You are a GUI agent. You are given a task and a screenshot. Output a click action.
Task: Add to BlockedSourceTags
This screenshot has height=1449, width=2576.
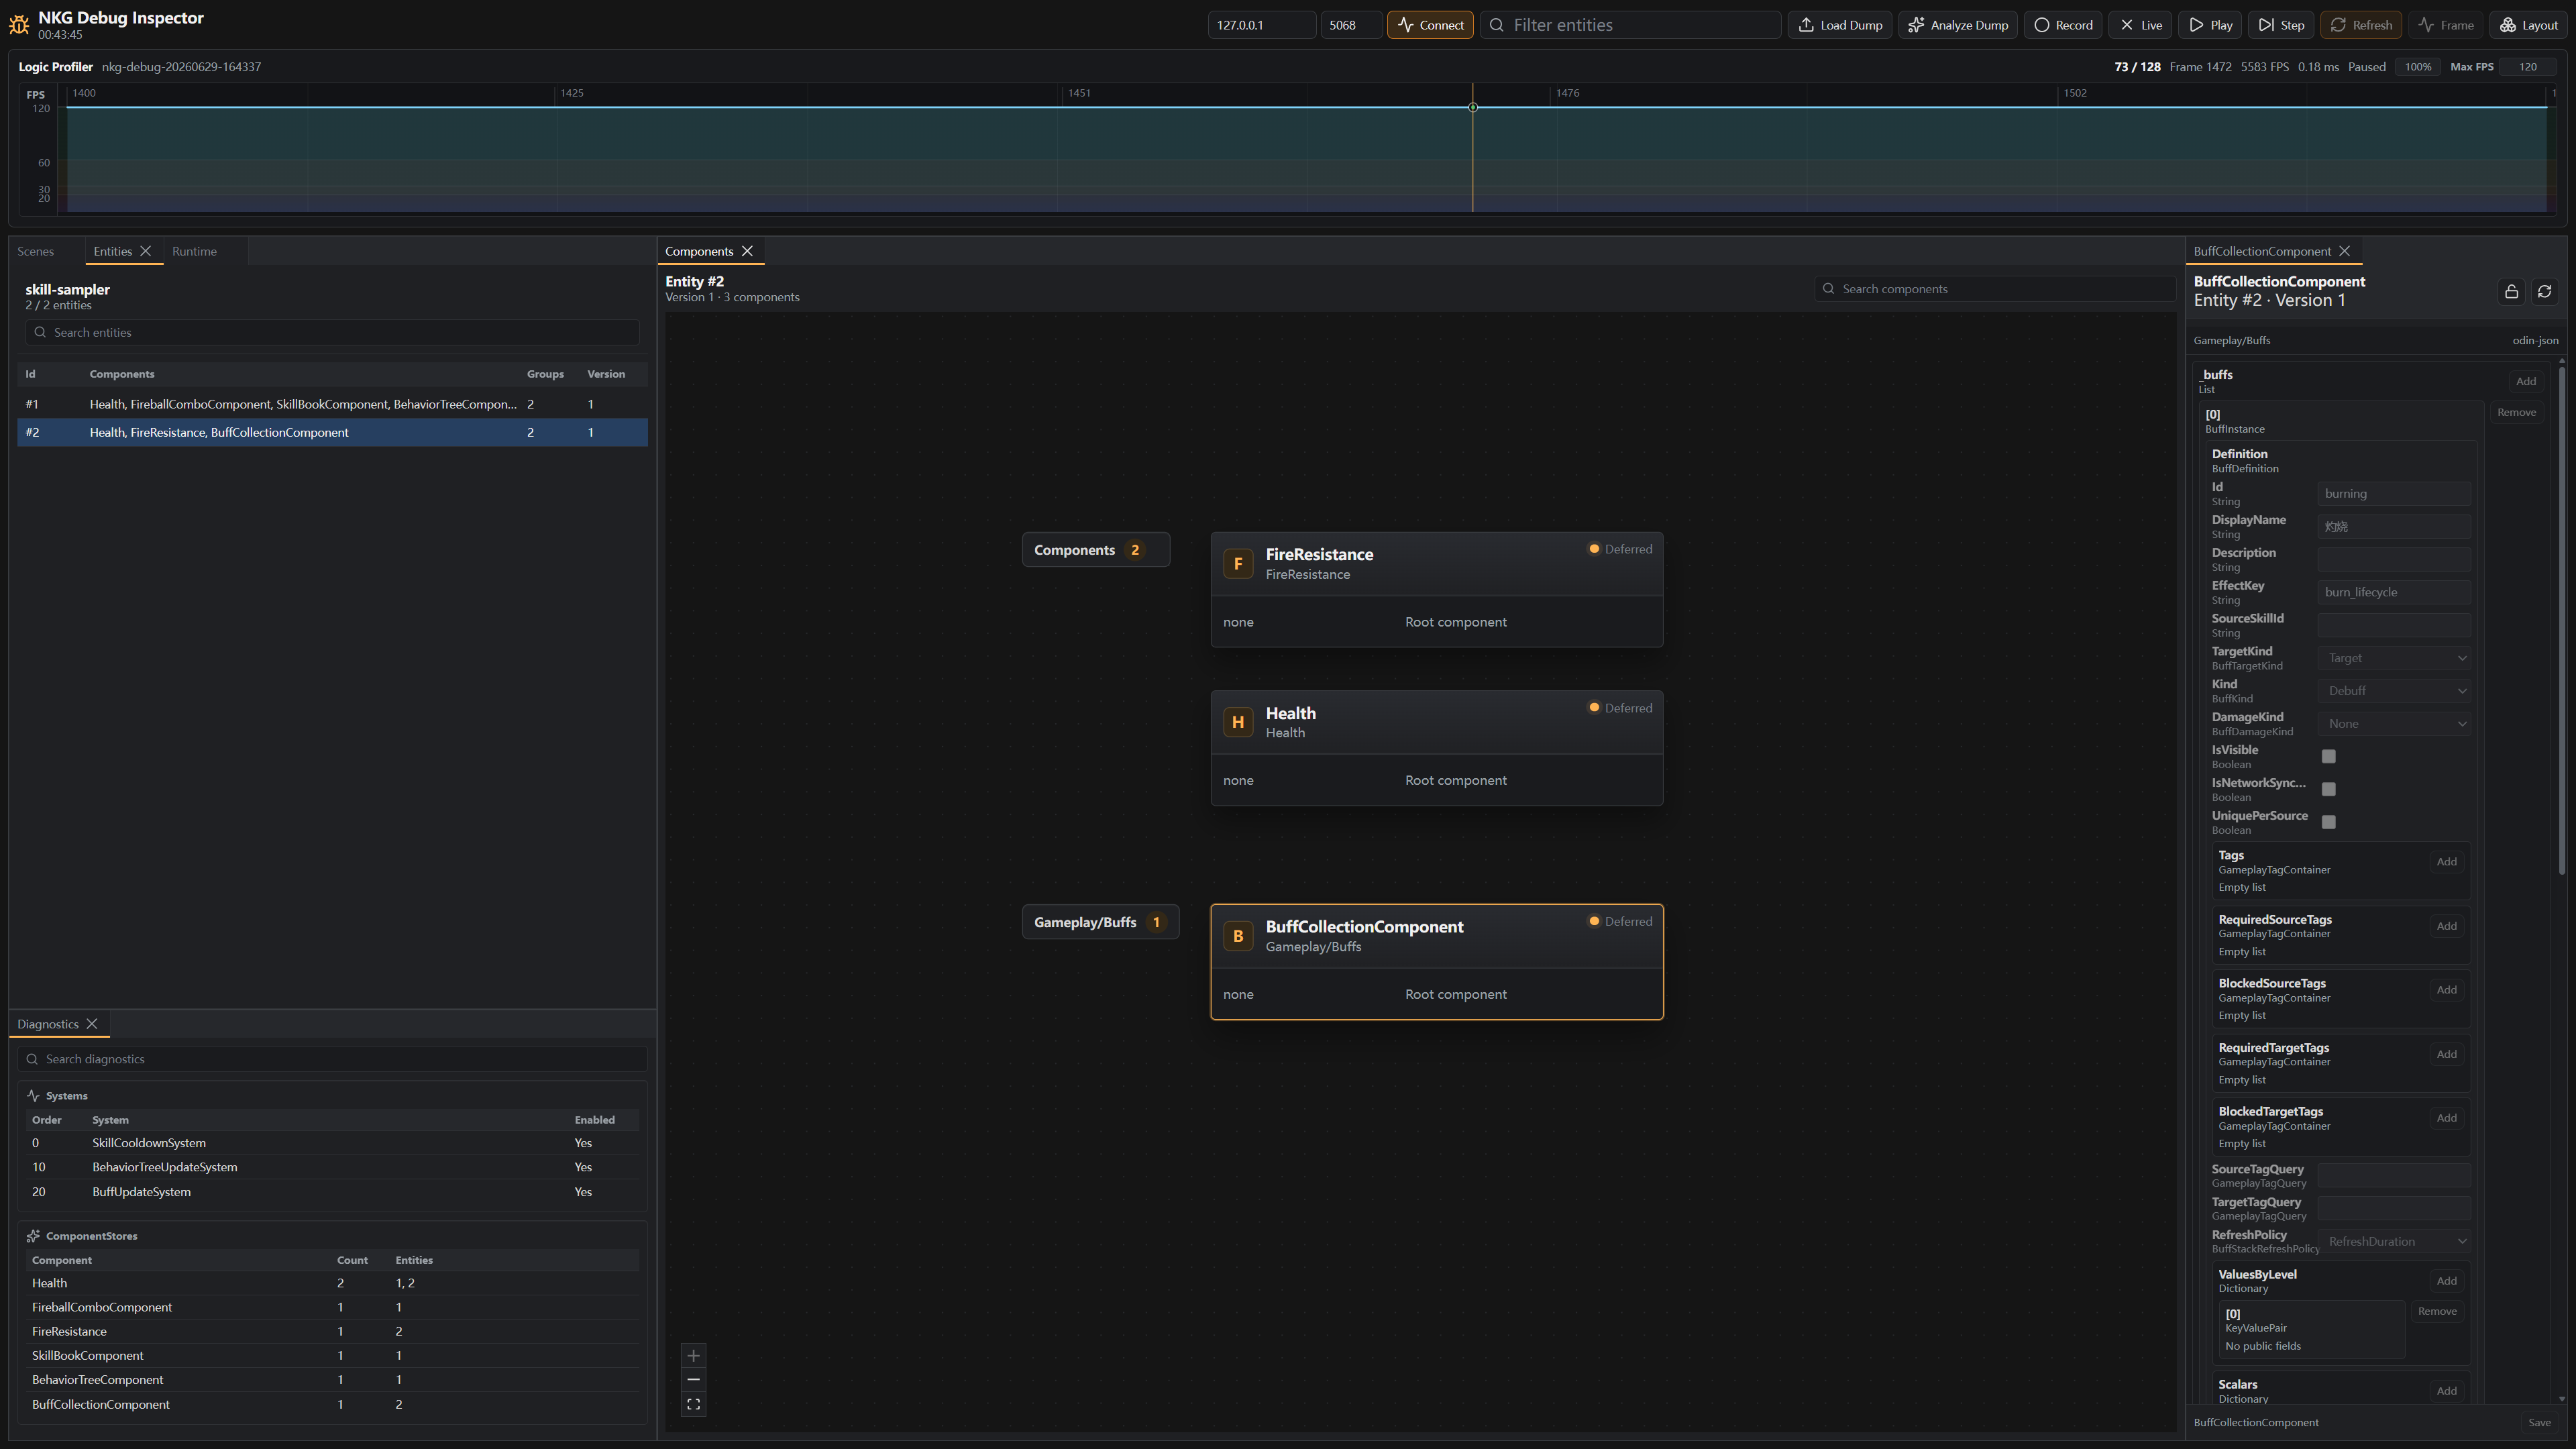click(x=2446, y=990)
